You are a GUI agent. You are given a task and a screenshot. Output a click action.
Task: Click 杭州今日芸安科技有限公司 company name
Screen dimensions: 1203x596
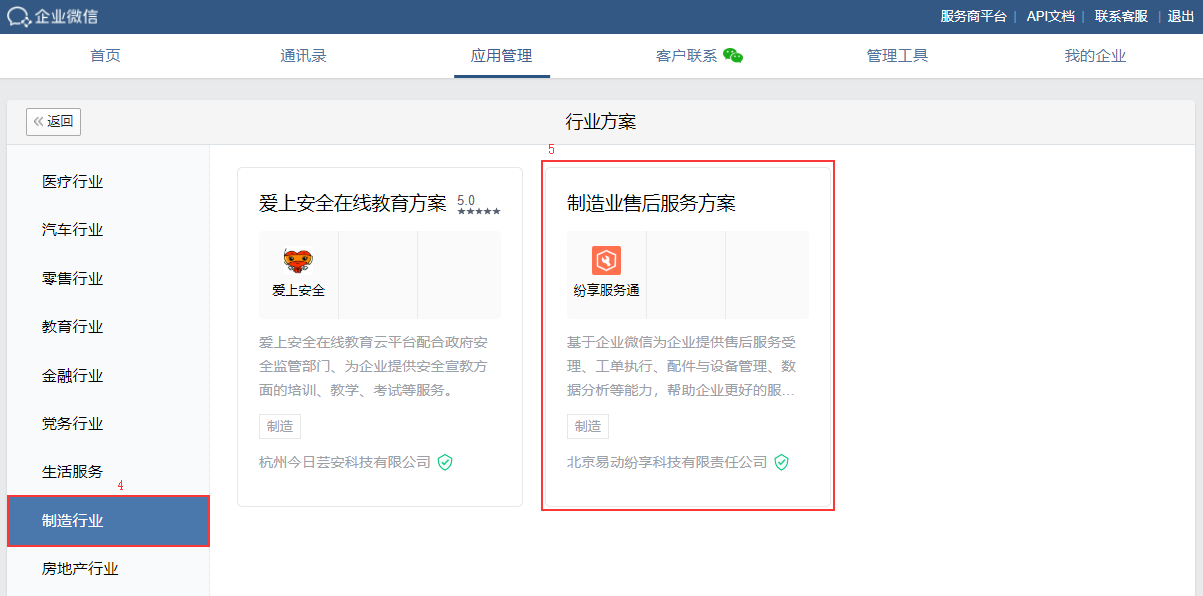(344, 462)
